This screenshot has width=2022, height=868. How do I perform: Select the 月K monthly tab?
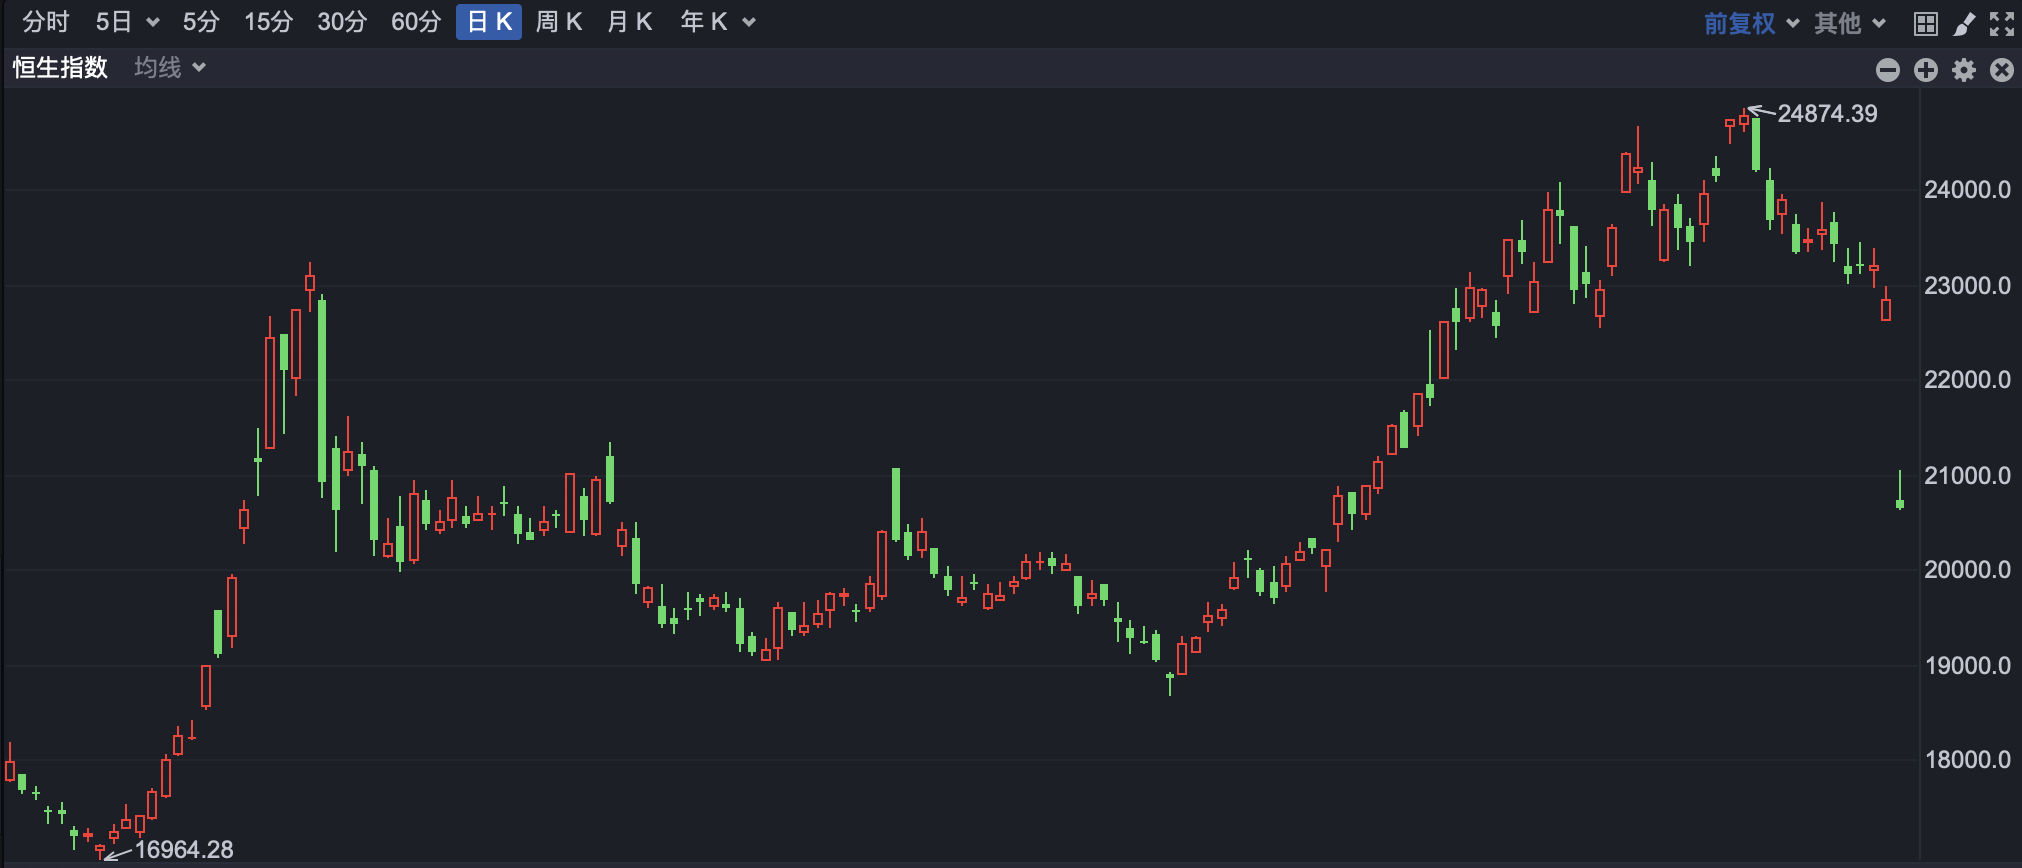coord(630,22)
